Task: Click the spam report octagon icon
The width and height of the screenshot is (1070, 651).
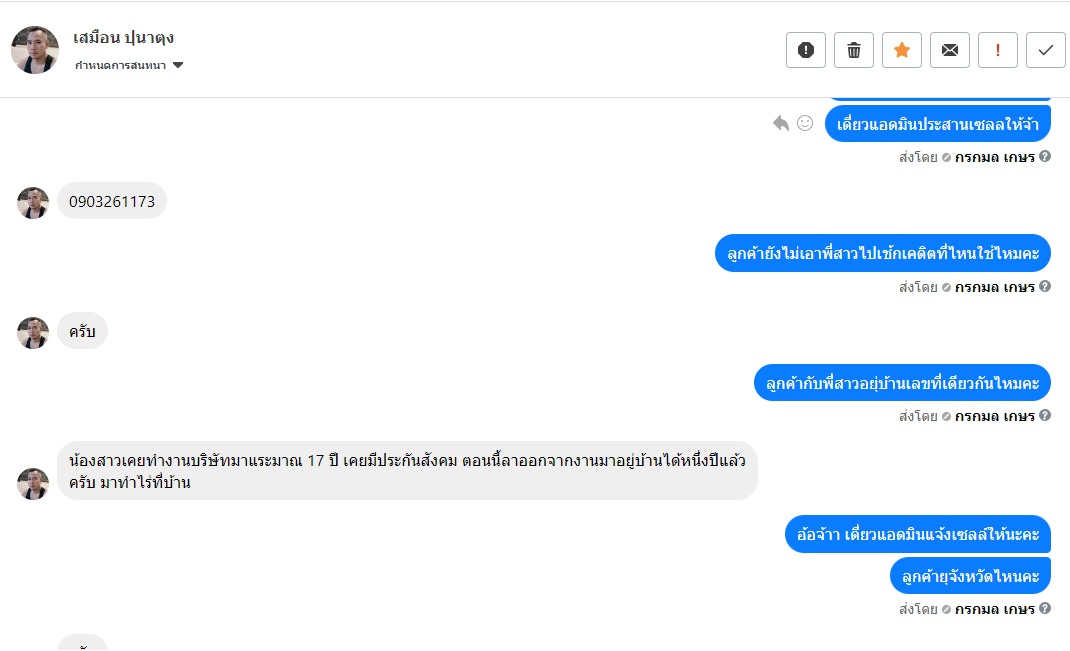Action: (x=806, y=50)
